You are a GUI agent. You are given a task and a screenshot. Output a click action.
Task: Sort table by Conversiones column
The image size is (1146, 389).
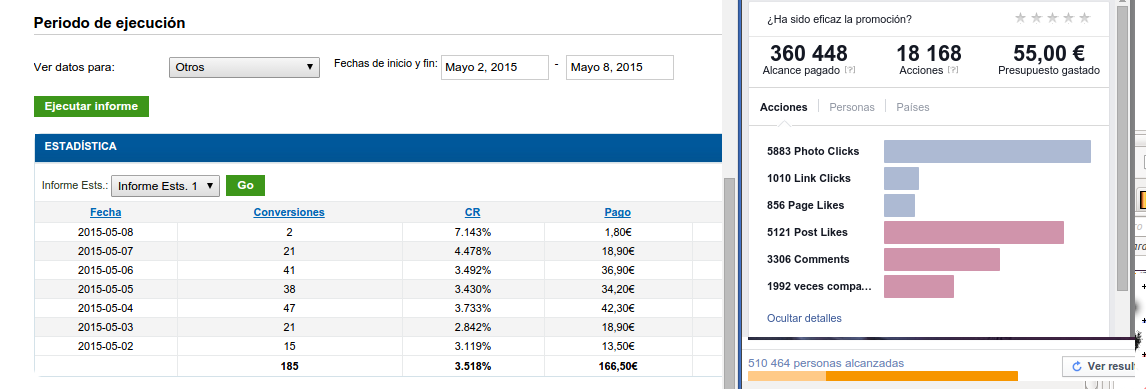(x=289, y=213)
